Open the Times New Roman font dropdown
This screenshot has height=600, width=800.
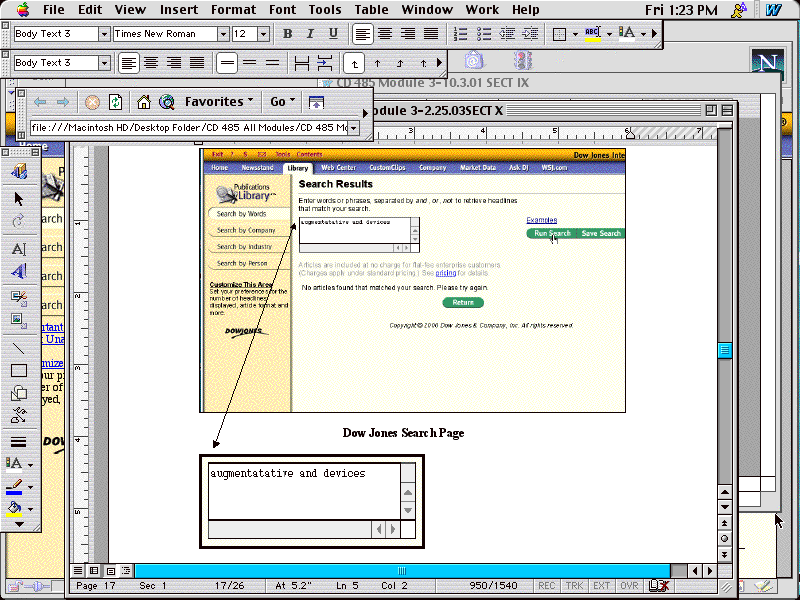coord(223,34)
